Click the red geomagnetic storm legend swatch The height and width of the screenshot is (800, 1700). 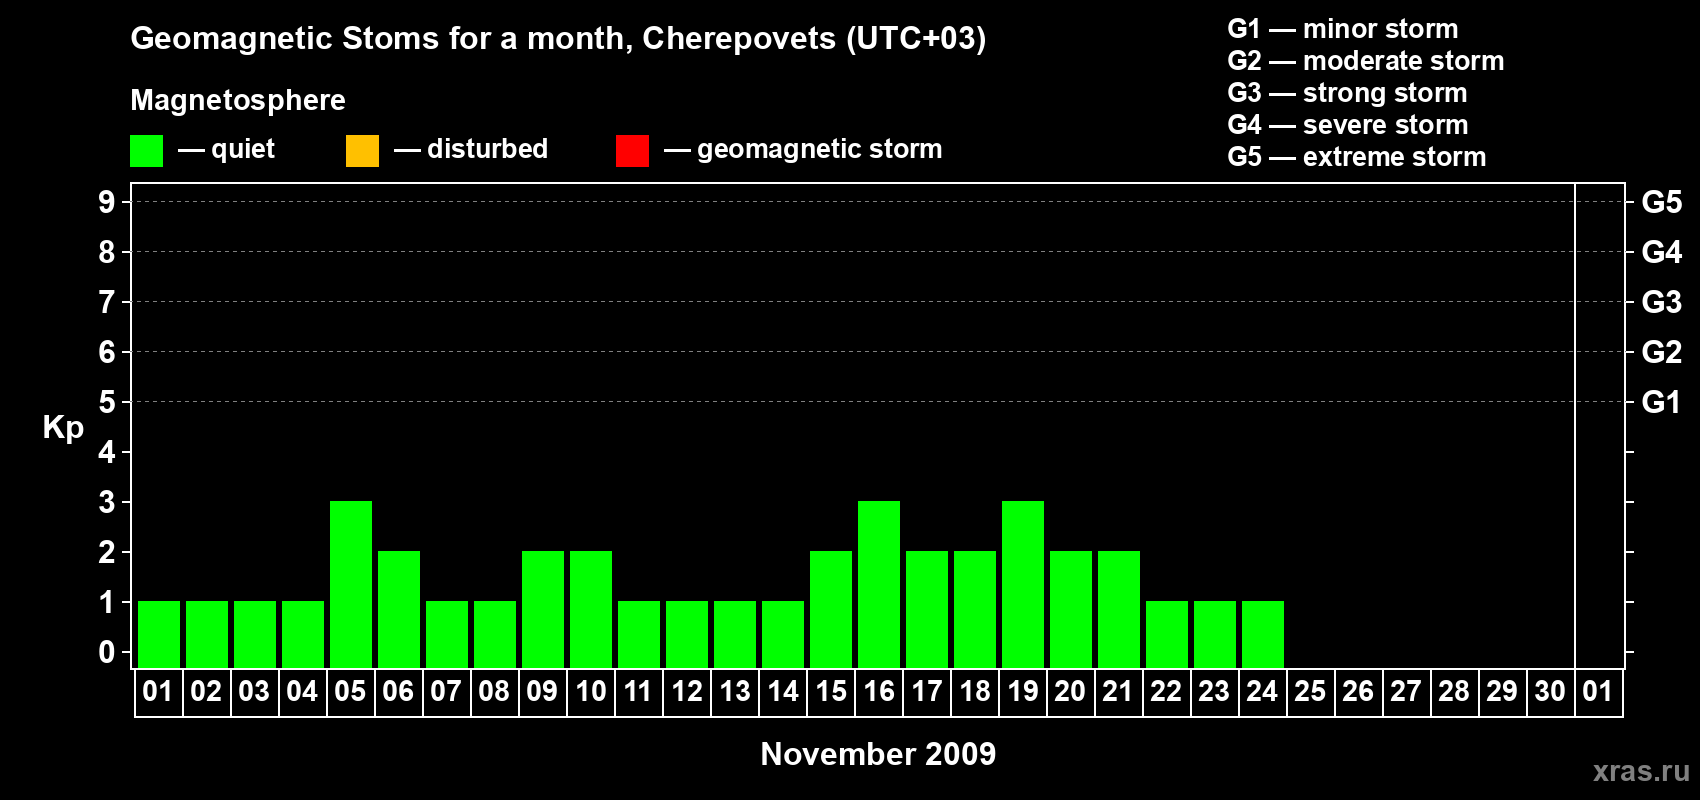(x=632, y=151)
